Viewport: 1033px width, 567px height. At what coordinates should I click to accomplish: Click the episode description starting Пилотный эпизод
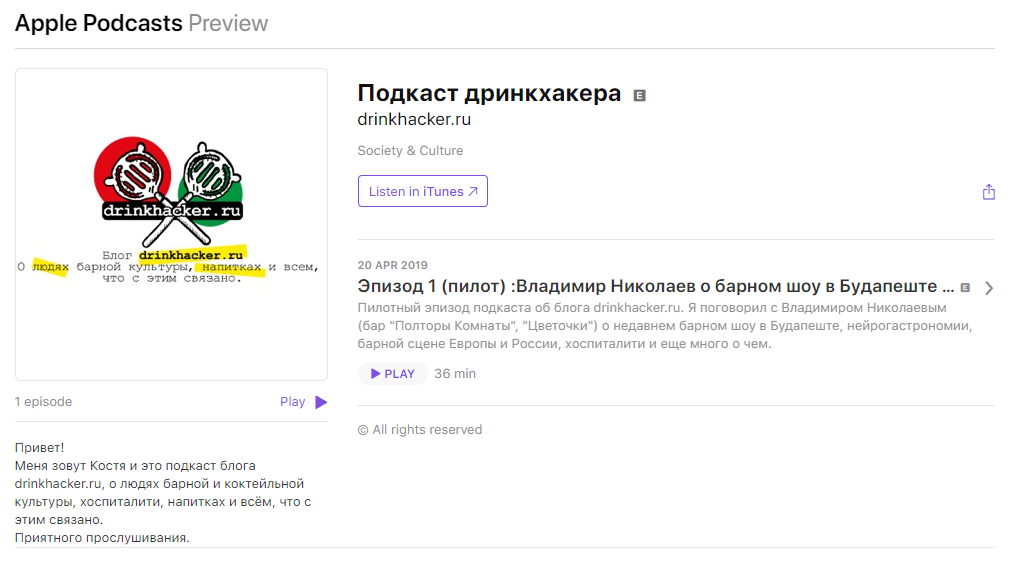(x=665, y=325)
